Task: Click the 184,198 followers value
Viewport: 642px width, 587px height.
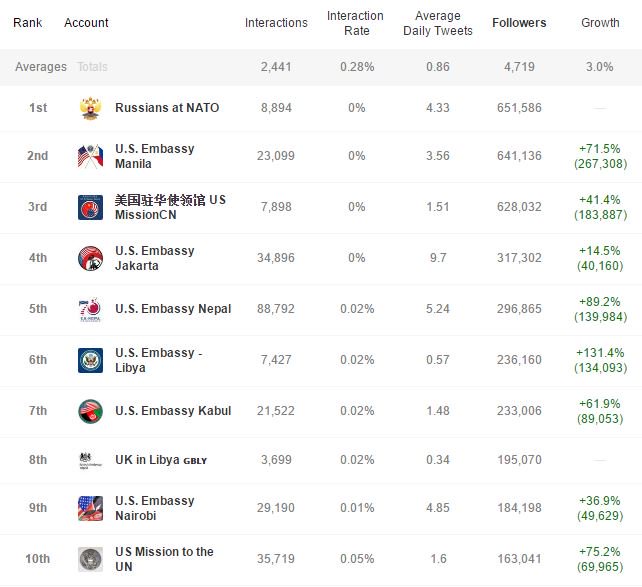Action: point(519,508)
